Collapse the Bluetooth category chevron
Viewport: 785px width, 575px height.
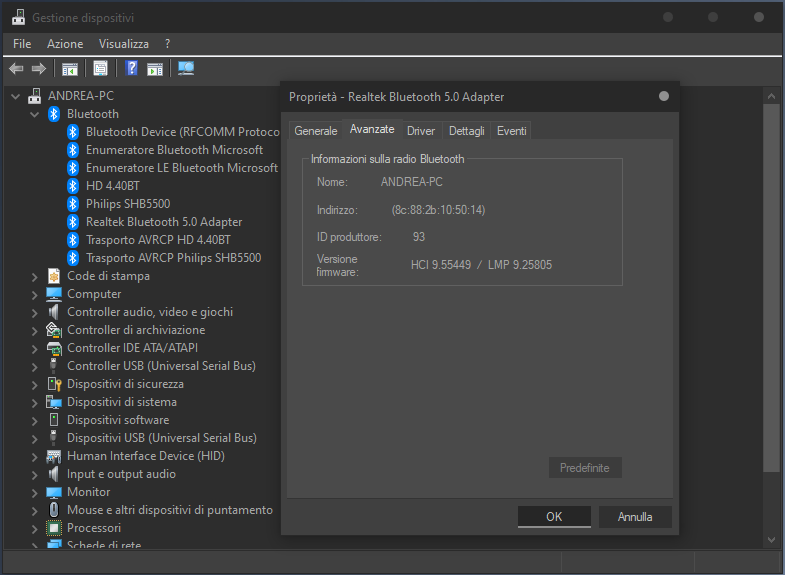click(35, 114)
